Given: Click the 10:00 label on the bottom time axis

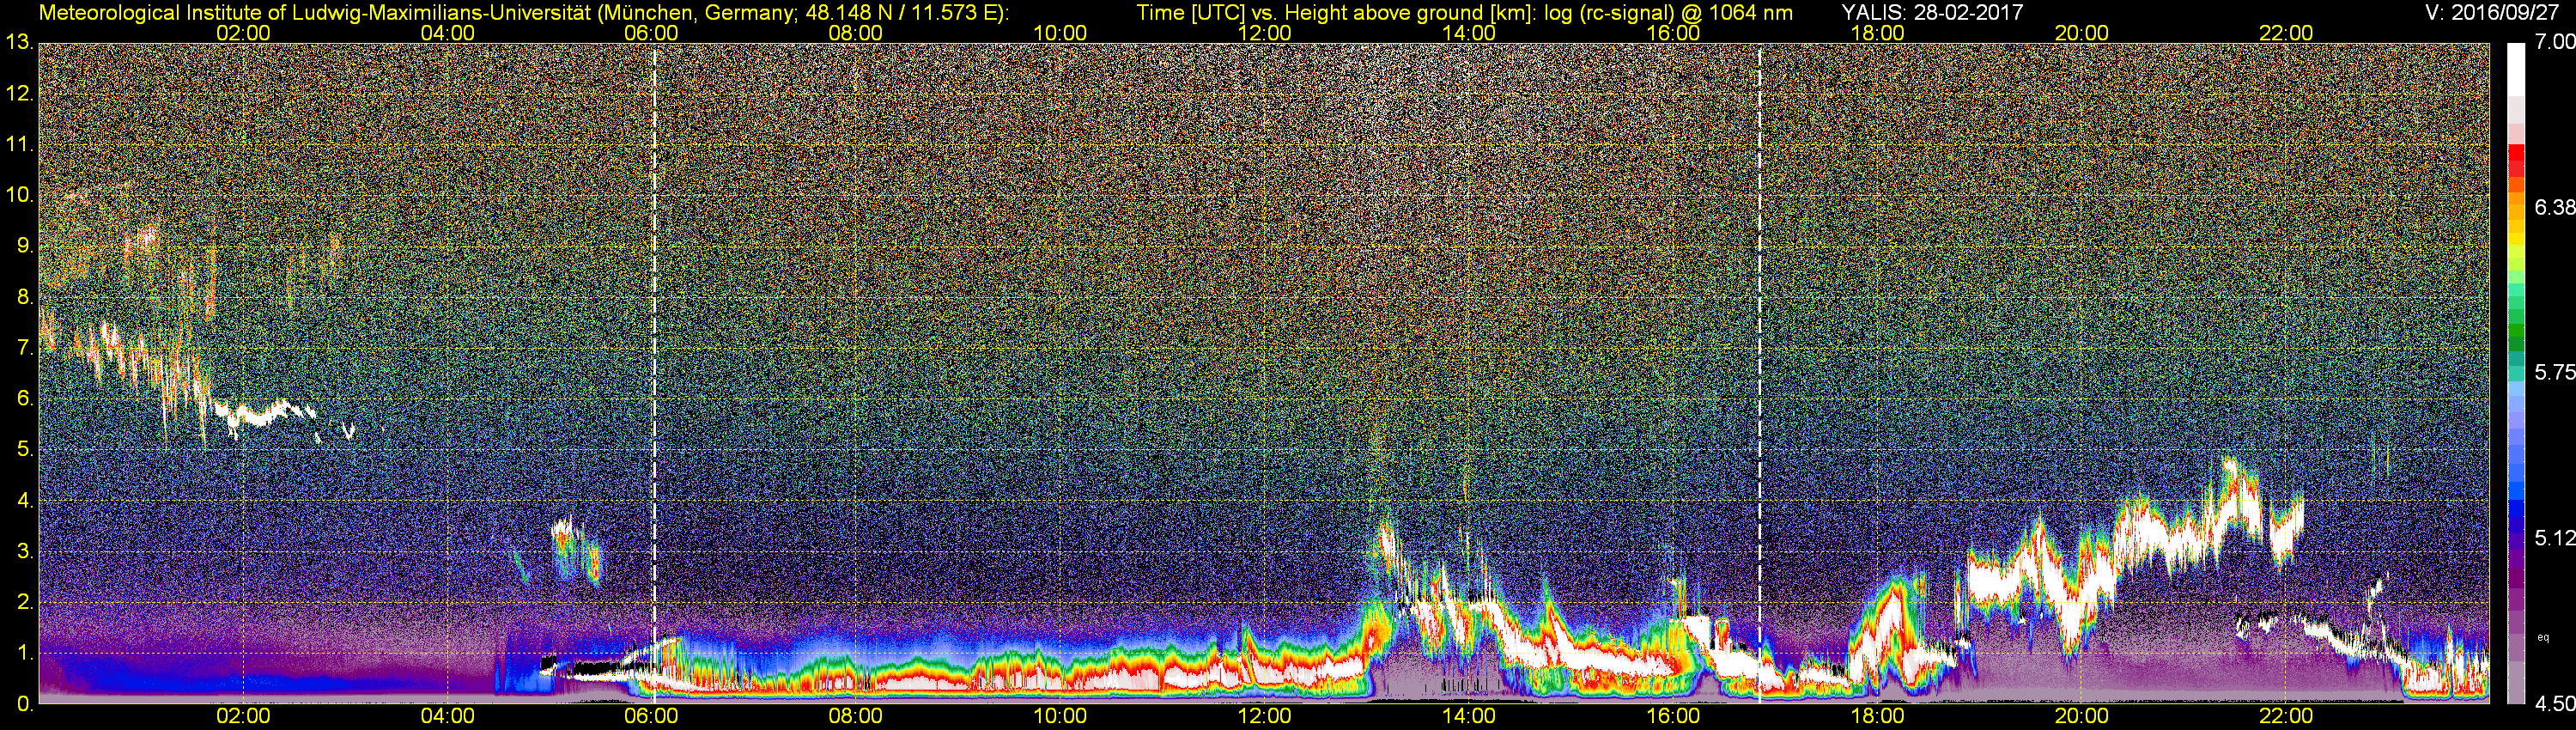Looking at the screenshot, I should coord(1060,716).
